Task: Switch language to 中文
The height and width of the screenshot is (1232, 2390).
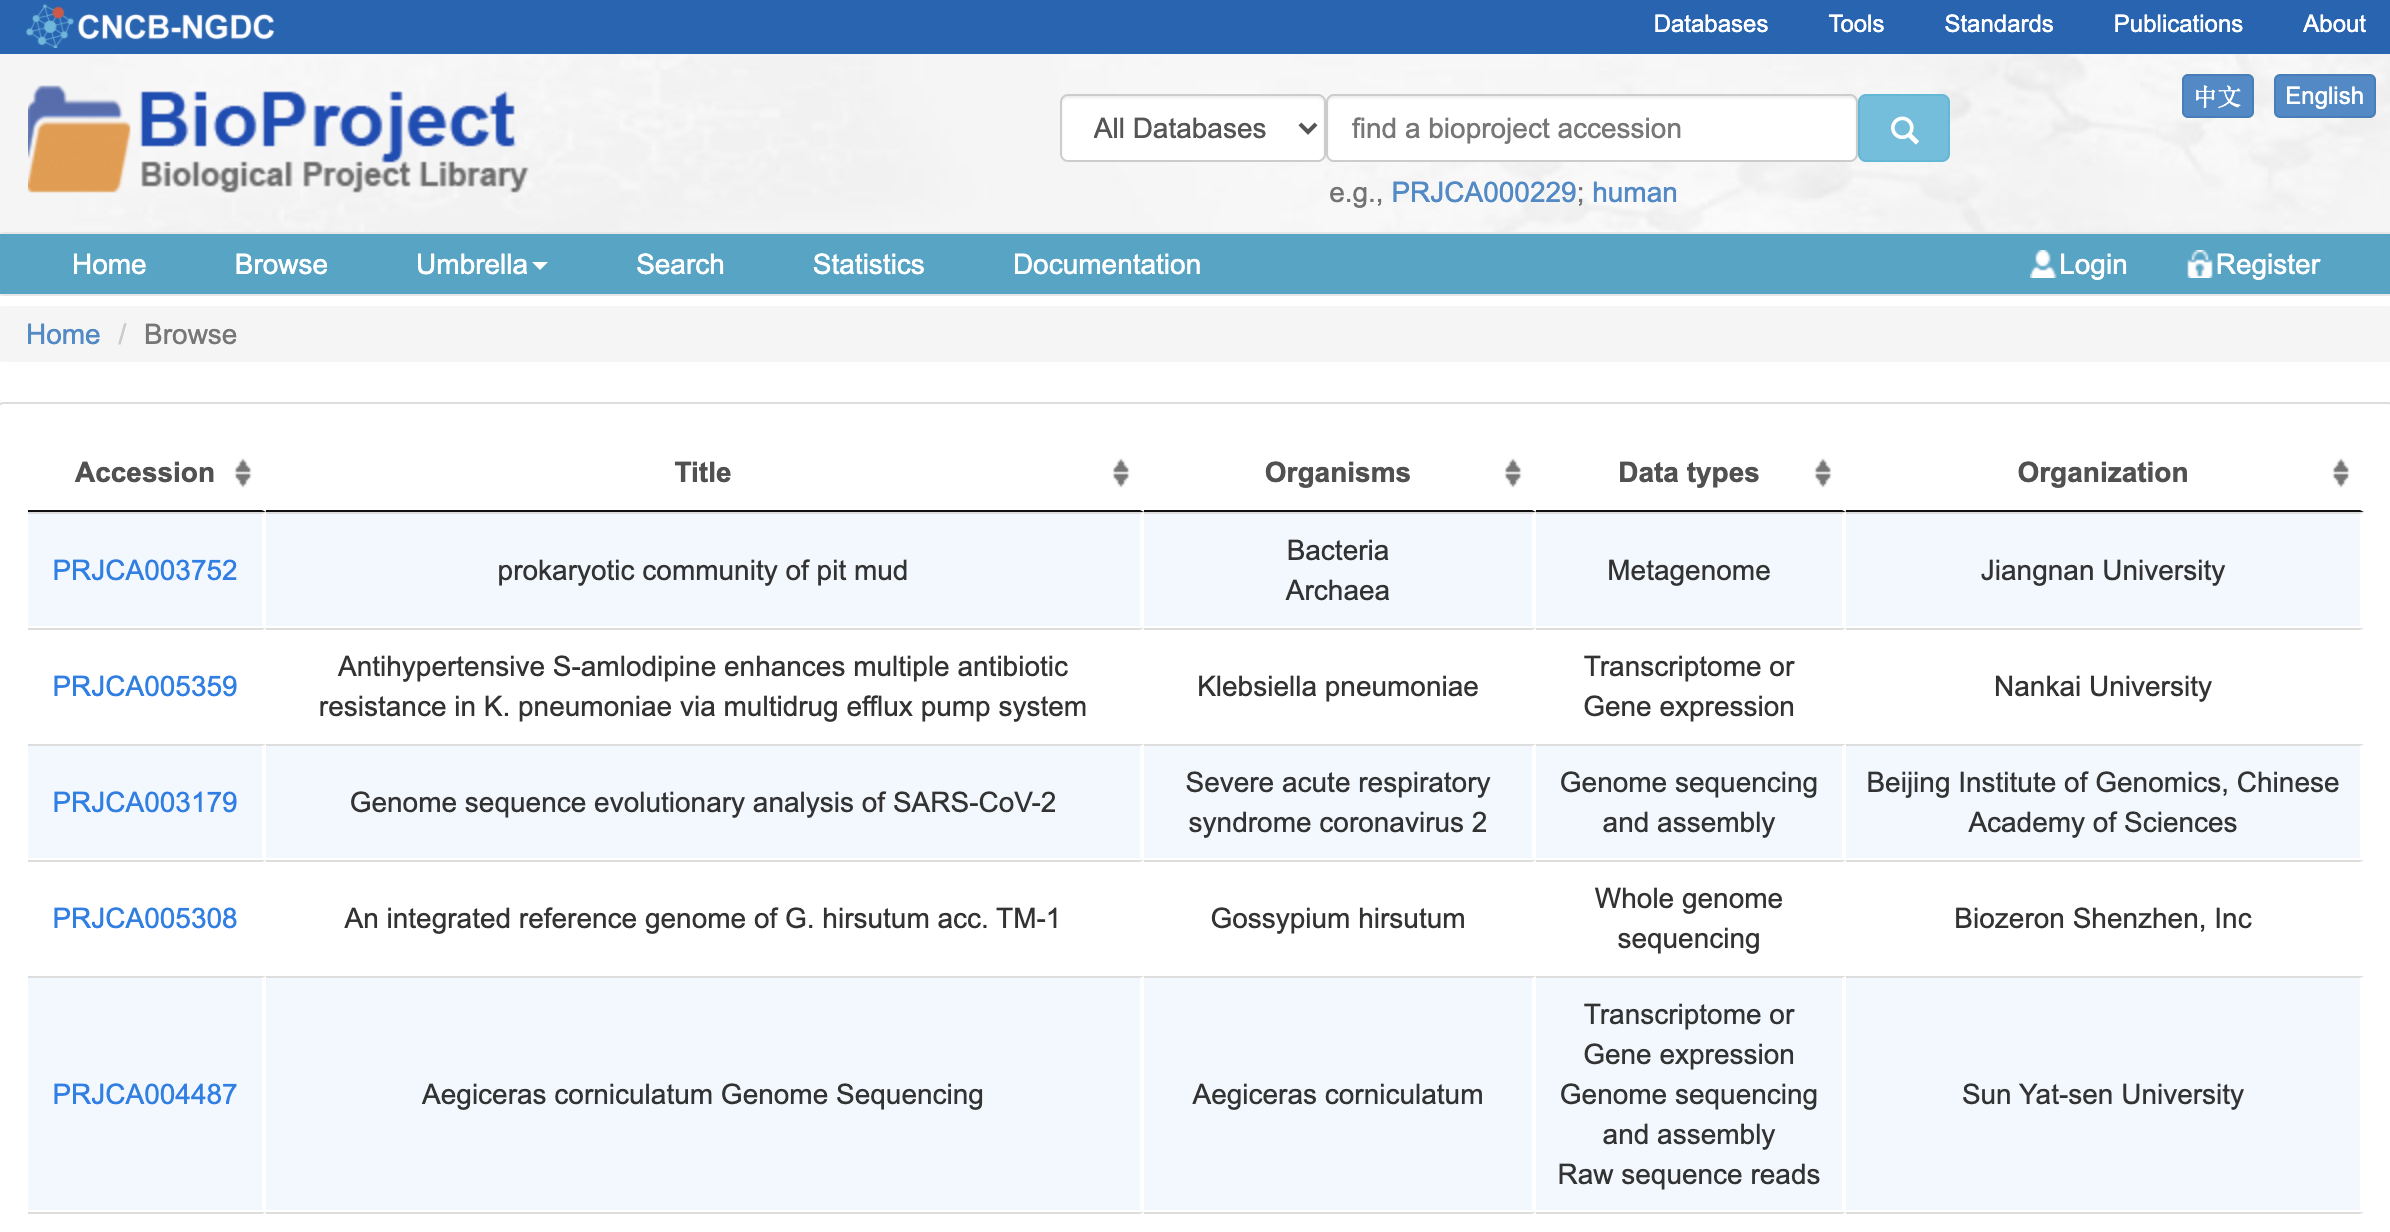Action: point(2217,96)
